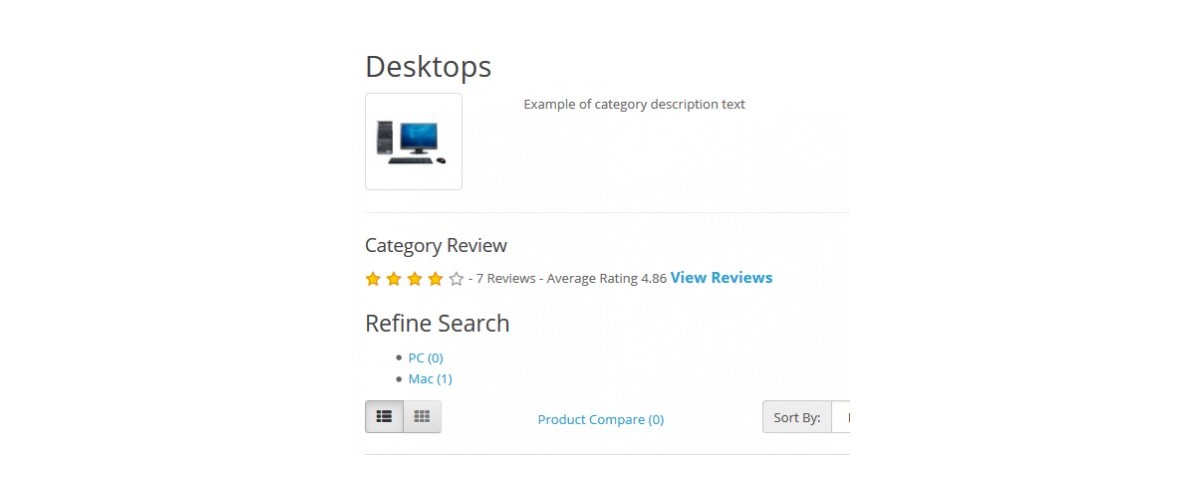Open Product Compare (0) link
Viewport: 1200px width, 500px height.
click(601, 419)
